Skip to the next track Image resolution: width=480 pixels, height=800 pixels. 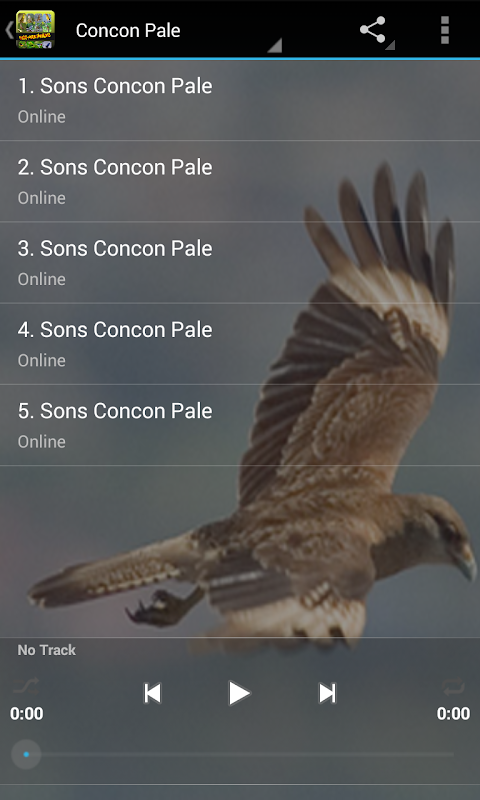click(327, 693)
